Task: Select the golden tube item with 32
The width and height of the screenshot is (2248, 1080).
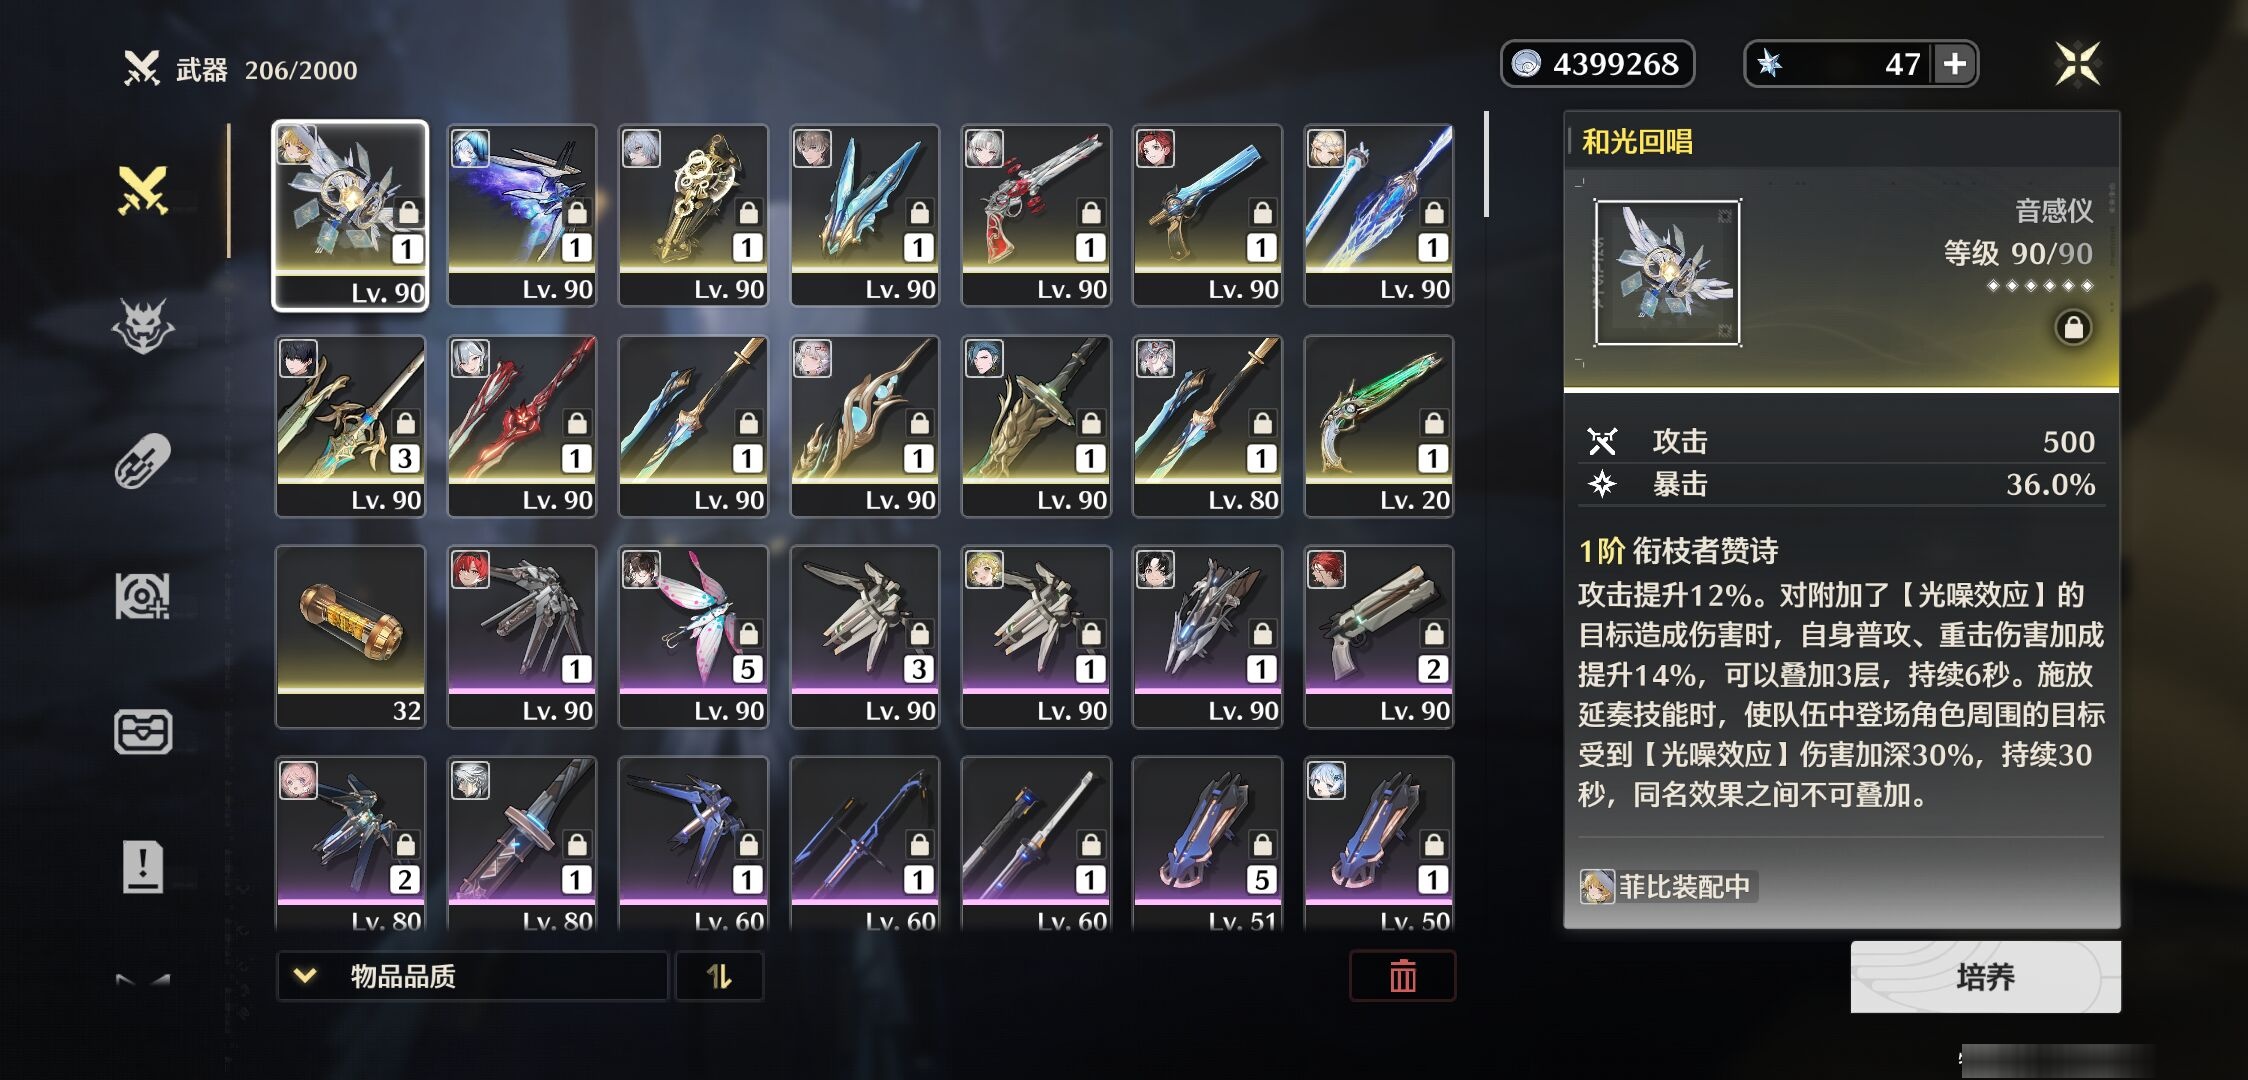Action: [350, 636]
